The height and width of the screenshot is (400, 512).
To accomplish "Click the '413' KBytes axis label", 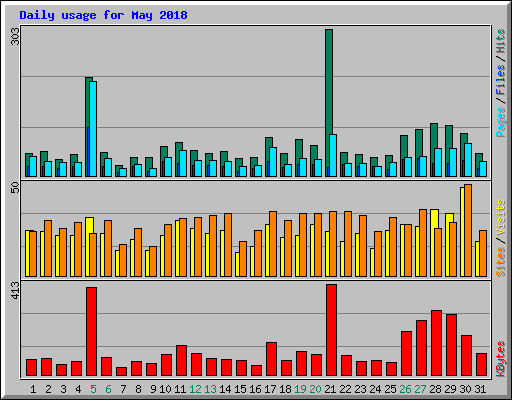I will (15, 290).
